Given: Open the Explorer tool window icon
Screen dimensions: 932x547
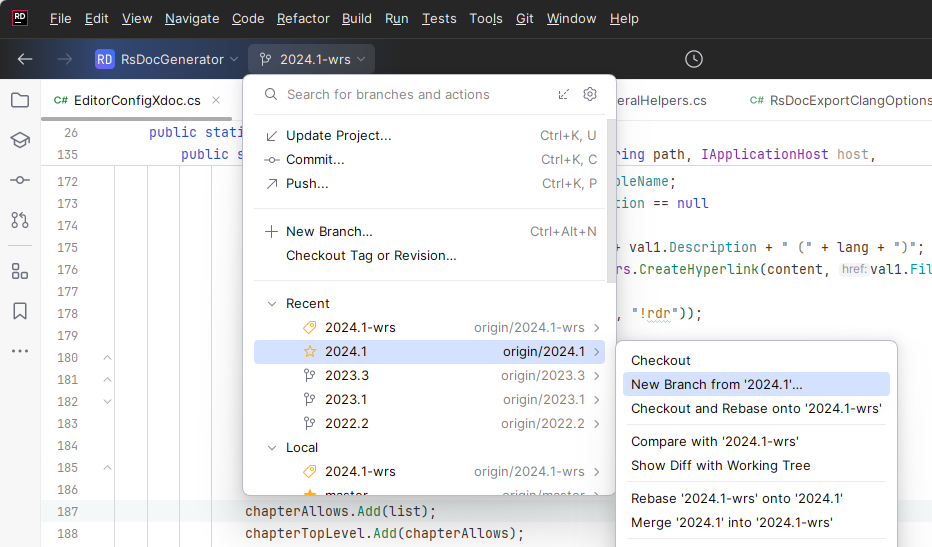Looking at the screenshot, I should 19,100.
